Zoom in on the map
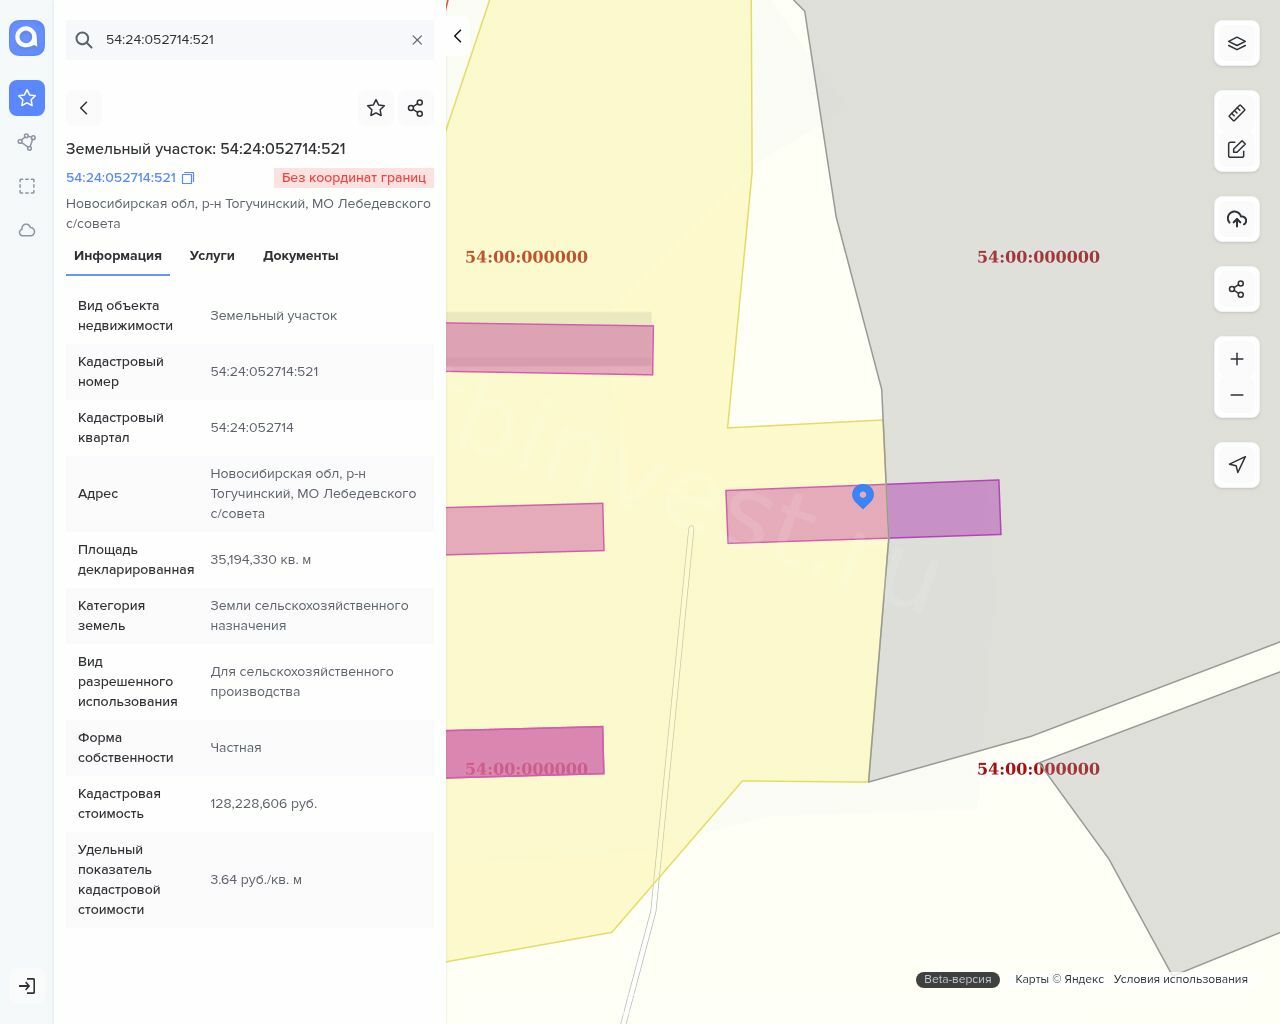 1237,359
